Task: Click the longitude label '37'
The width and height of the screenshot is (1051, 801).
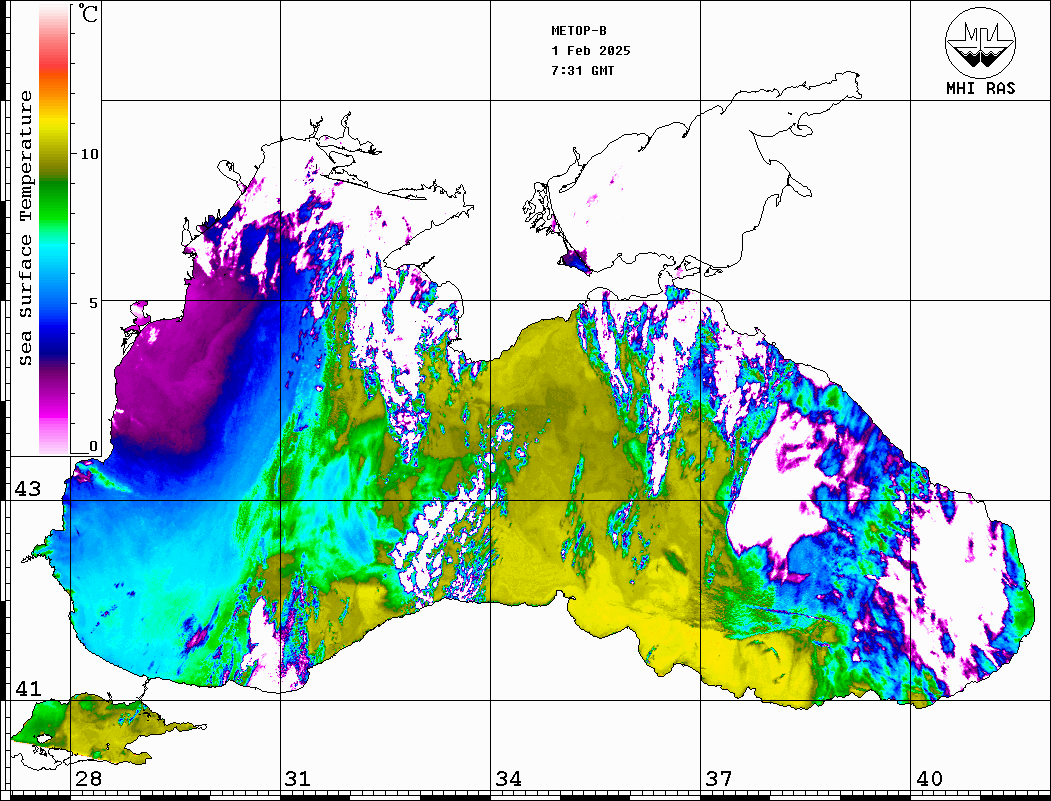Action: 719,779
